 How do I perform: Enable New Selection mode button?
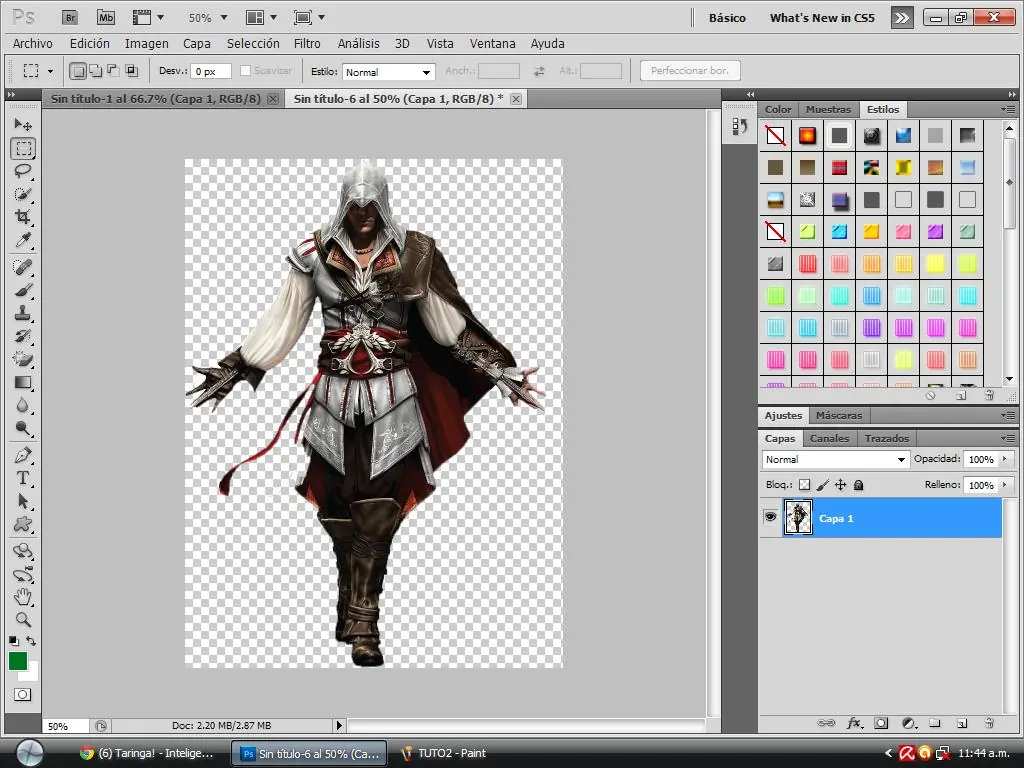tap(78, 71)
